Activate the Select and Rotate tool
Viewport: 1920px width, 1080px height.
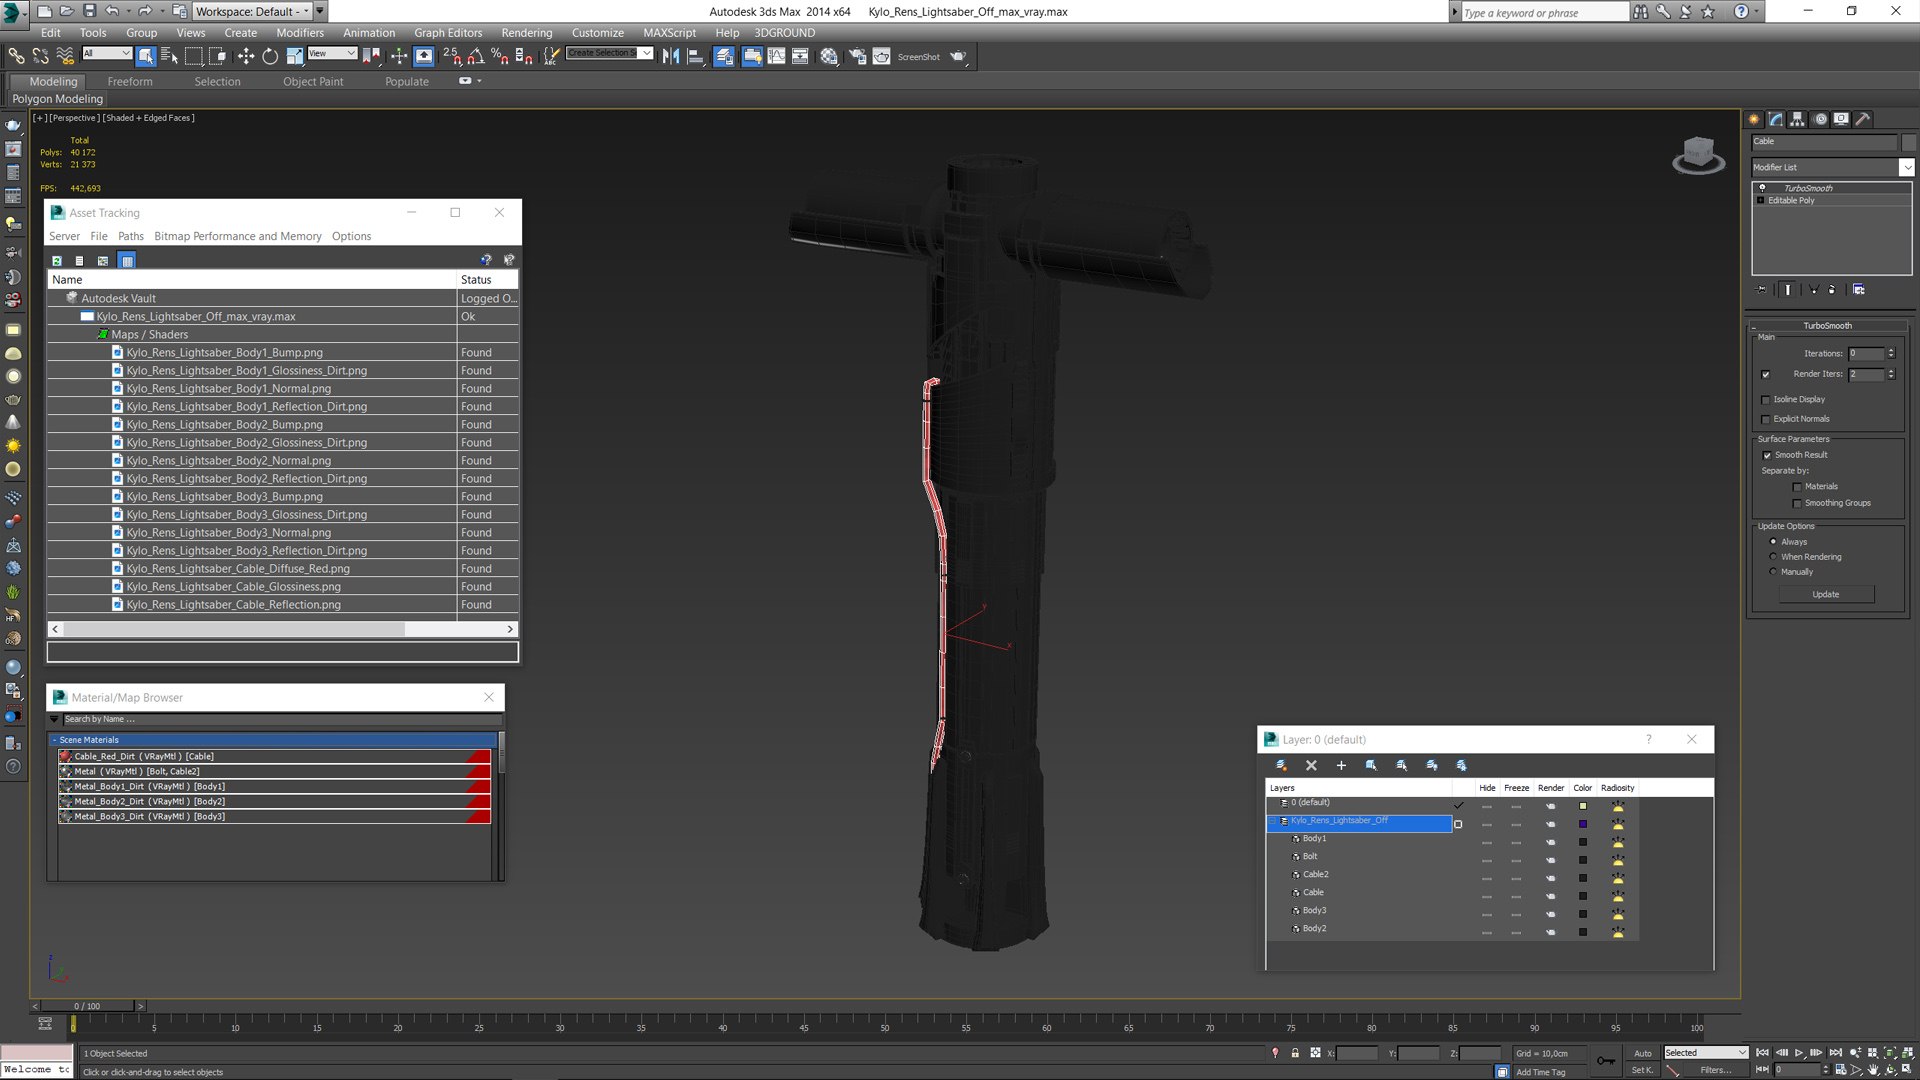[270, 56]
